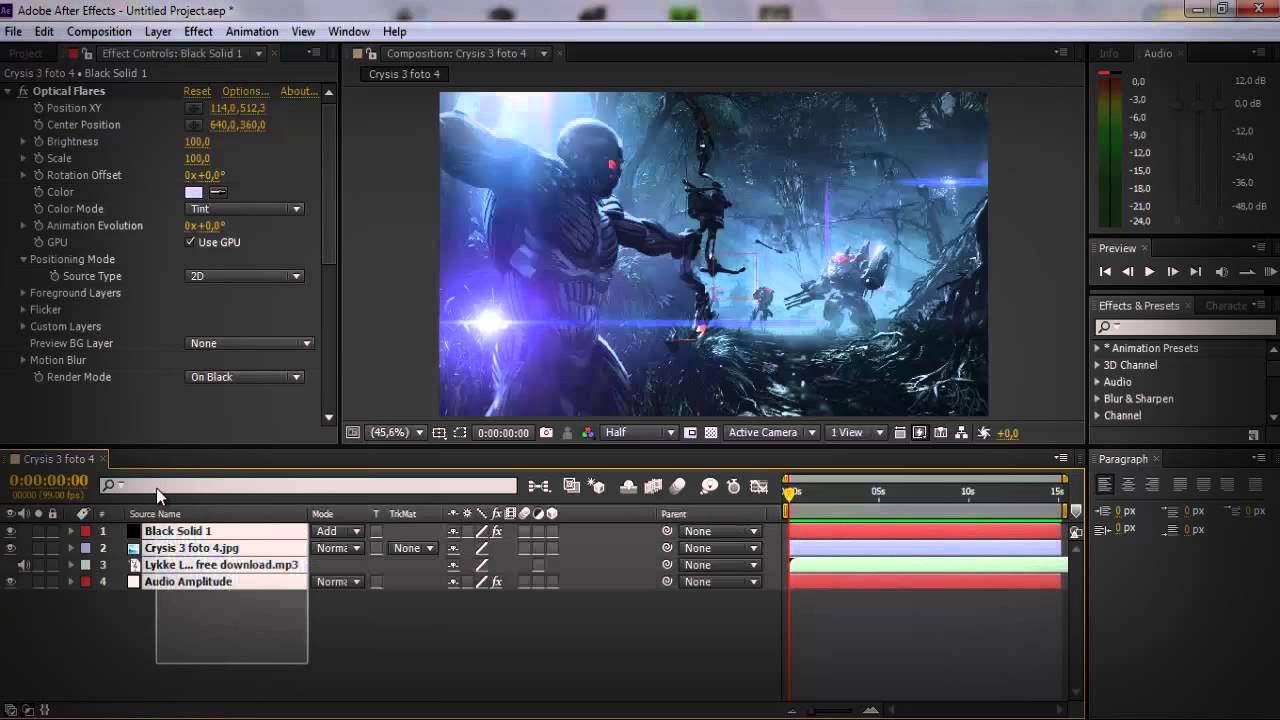This screenshot has height=720, width=1280.
Task: Open Preview BG Layer dropdown
Action: [250, 343]
